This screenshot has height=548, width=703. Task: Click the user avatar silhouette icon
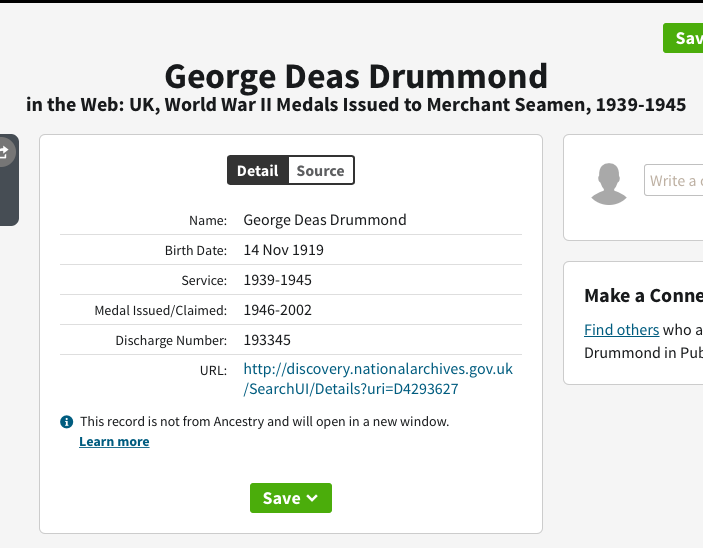coord(609,183)
